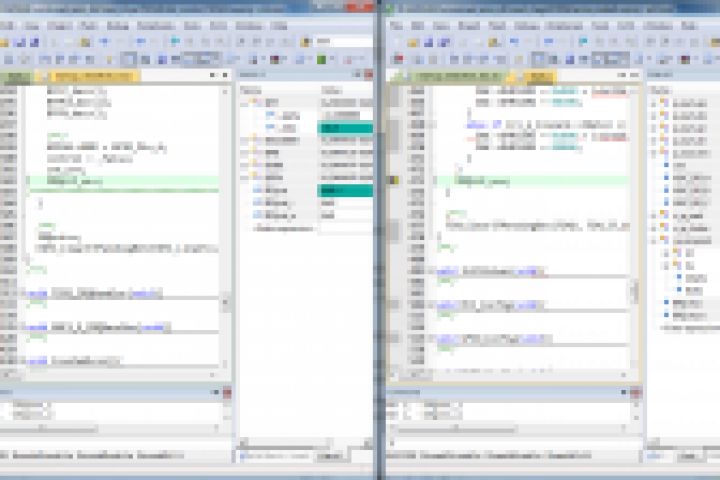Click the vertical scrollbar of right window code editor
Viewport: 720px width, 480px height.
635,227
